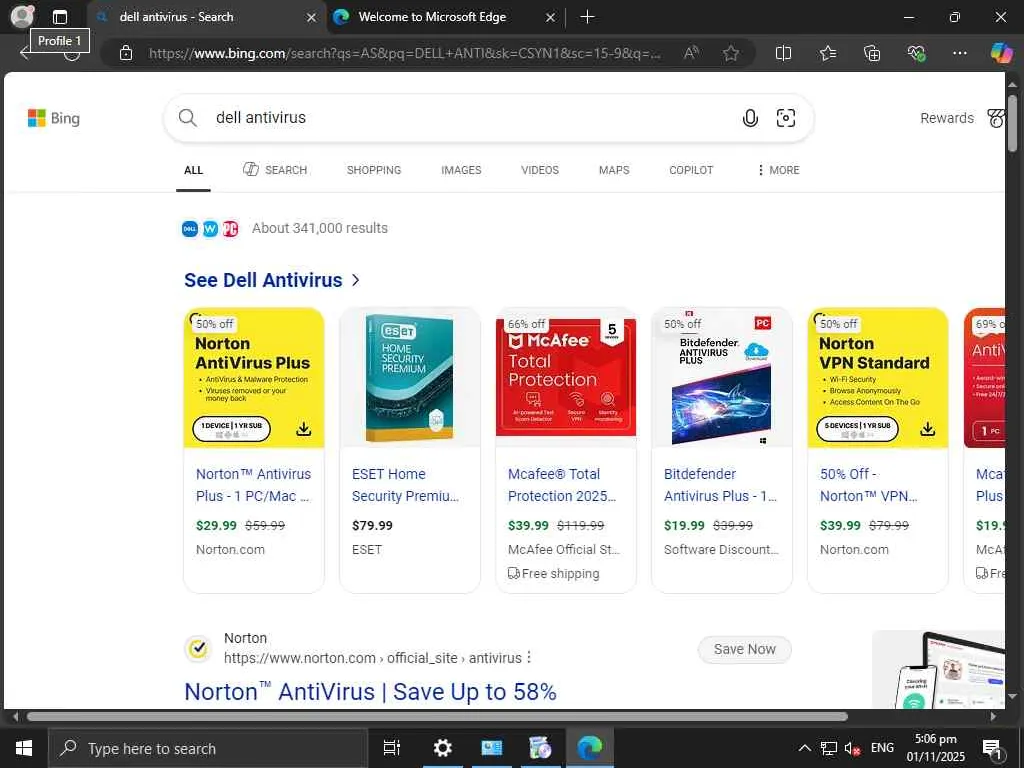Screen dimensions: 1024x768
Task: Open Norton Antivirus Plus product link
Action: tap(253, 485)
